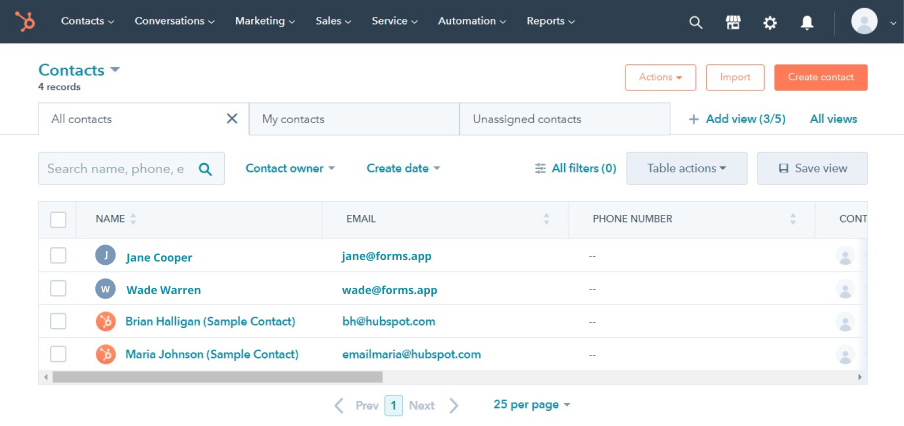The width and height of the screenshot is (904, 426).
Task: Open the 25 per page dropdown
Action: coord(532,405)
